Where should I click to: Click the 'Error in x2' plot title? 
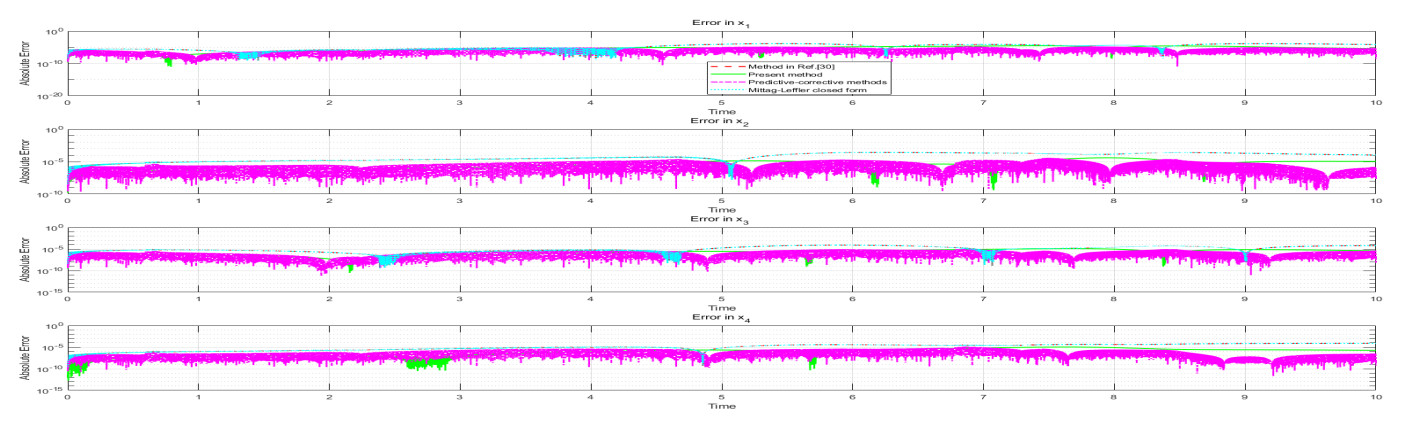tap(722, 122)
